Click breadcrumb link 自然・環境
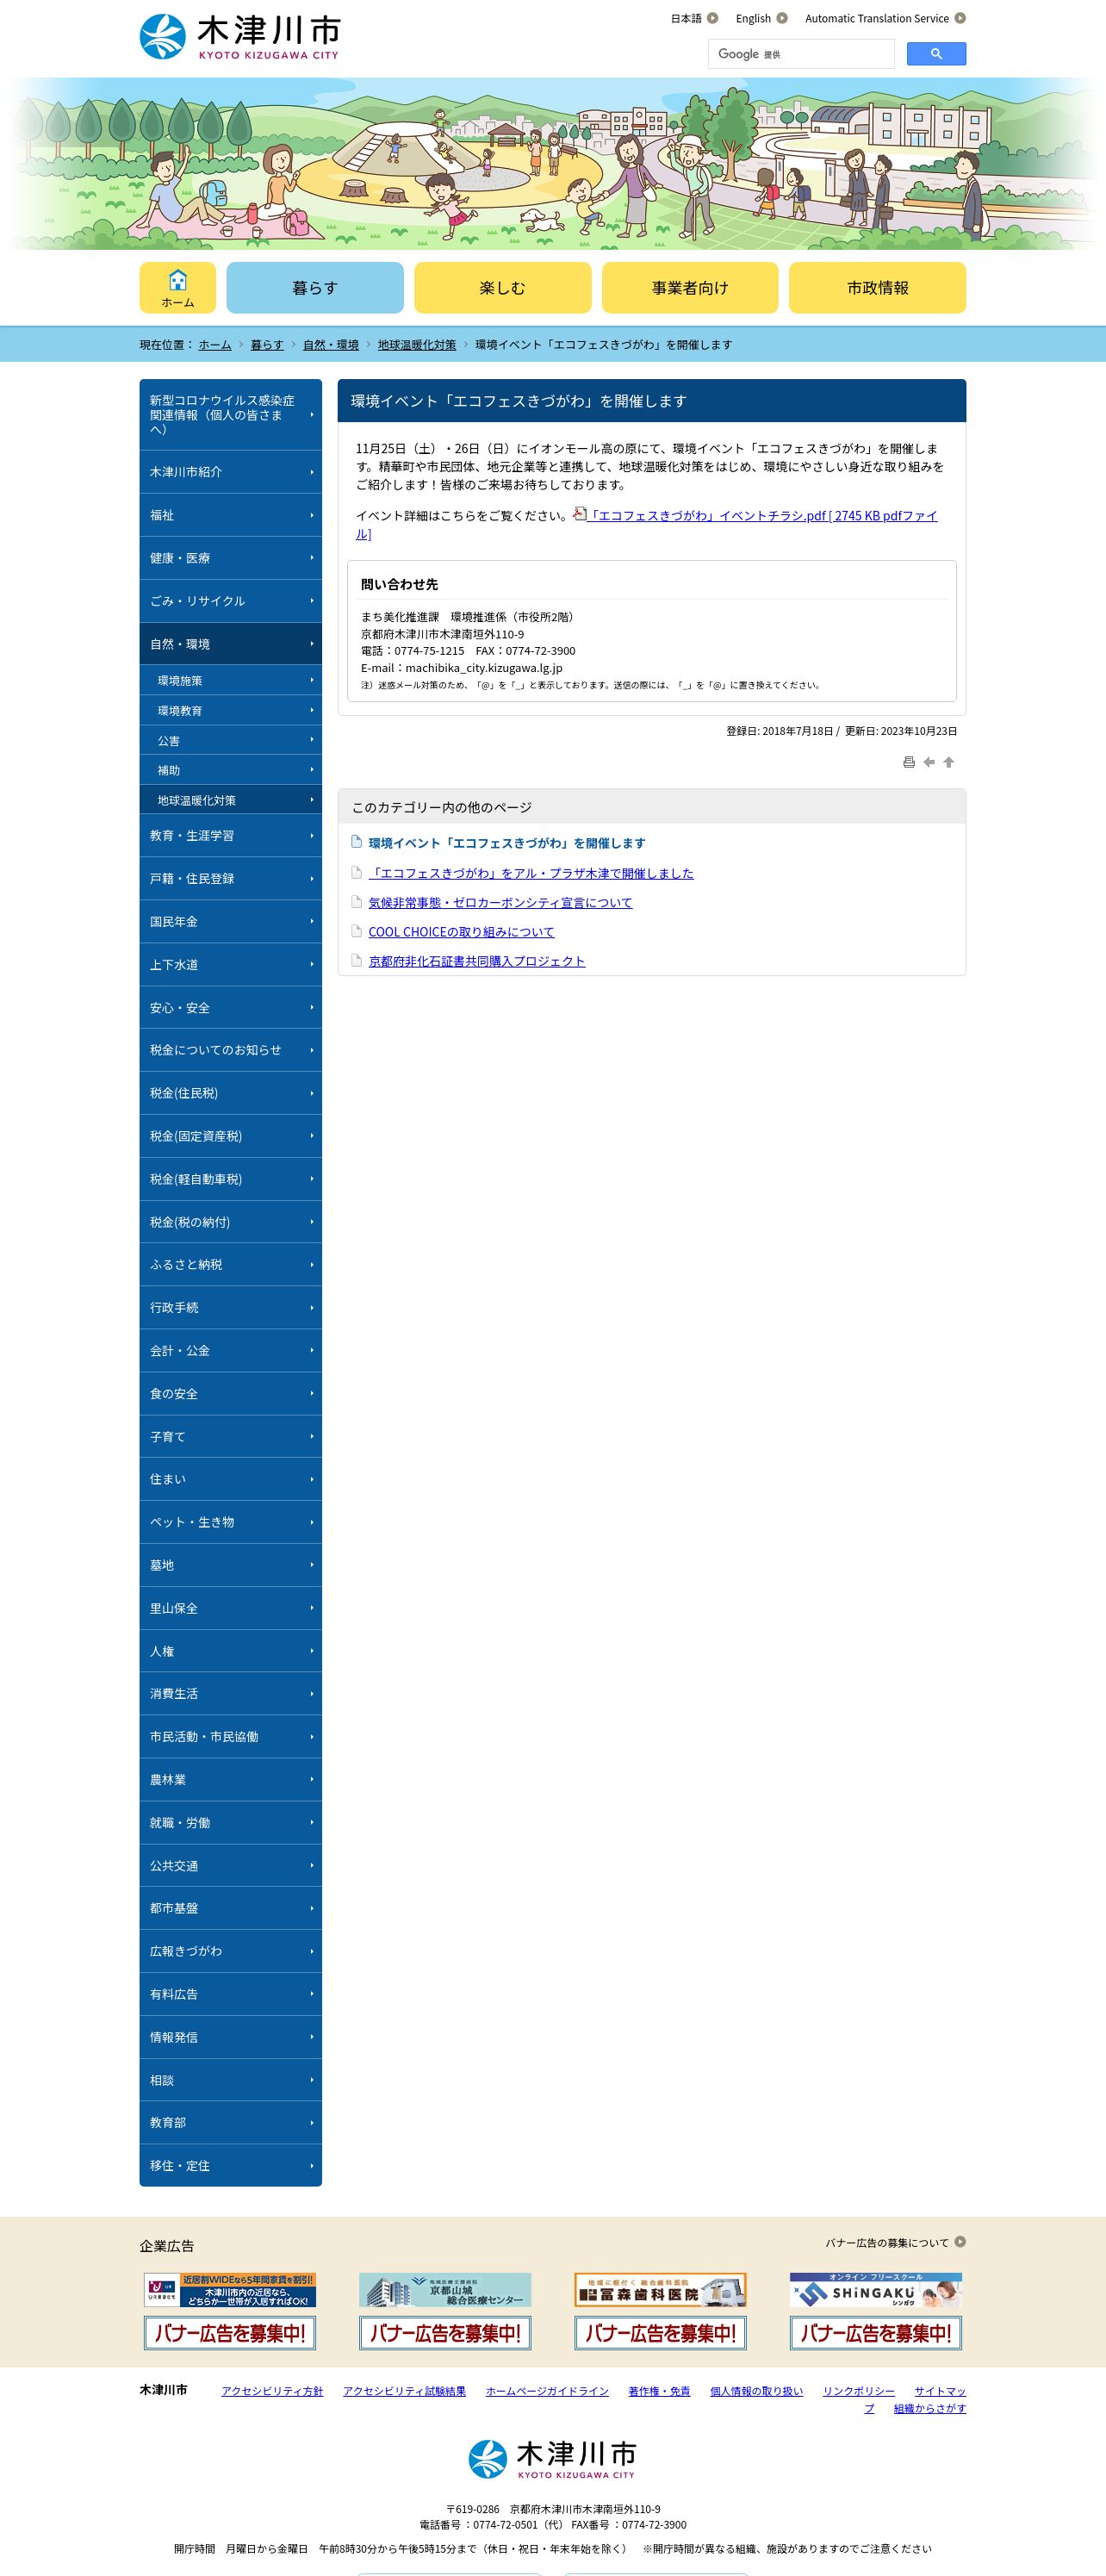This screenshot has height=2576, width=1106. click(x=331, y=344)
